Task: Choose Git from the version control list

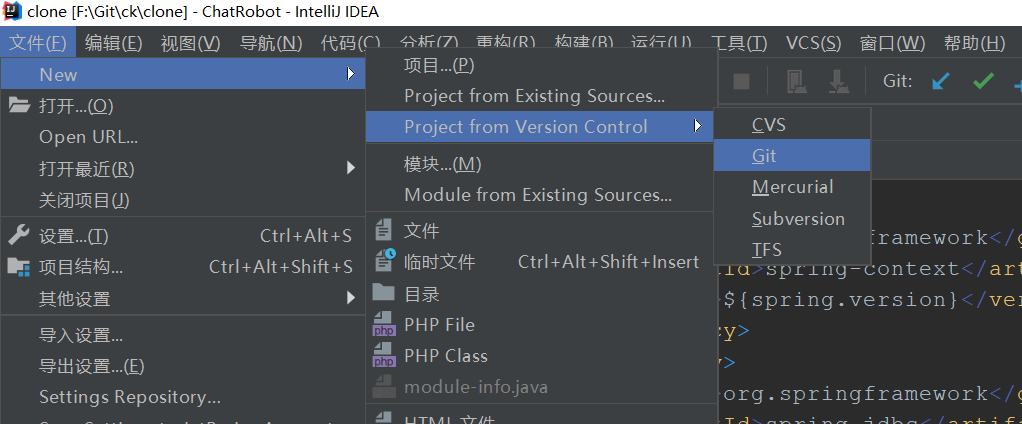Action: 764,156
